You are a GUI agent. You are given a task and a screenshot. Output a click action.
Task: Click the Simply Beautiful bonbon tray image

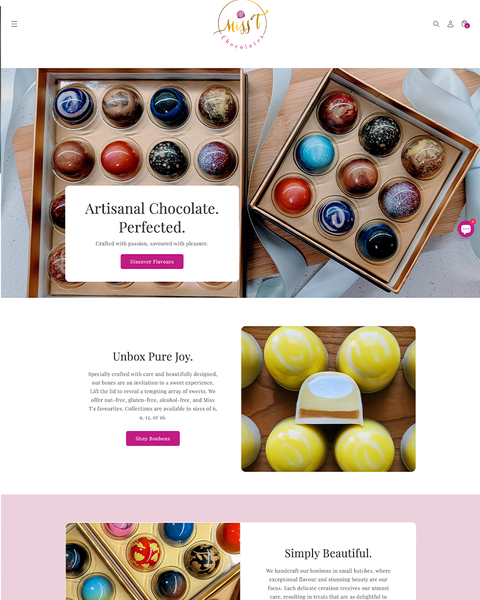153,561
